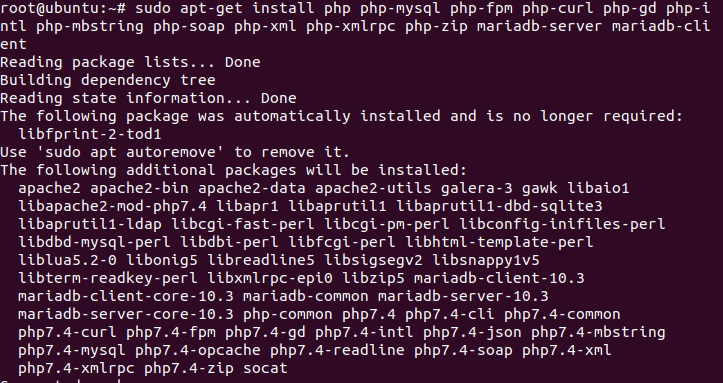Click 'Reading state information... Done' line

[x=148, y=98]
